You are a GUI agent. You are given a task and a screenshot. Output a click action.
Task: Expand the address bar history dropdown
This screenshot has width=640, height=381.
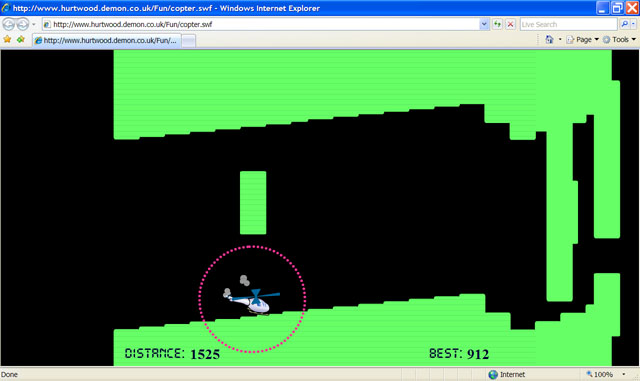point(484,25)
